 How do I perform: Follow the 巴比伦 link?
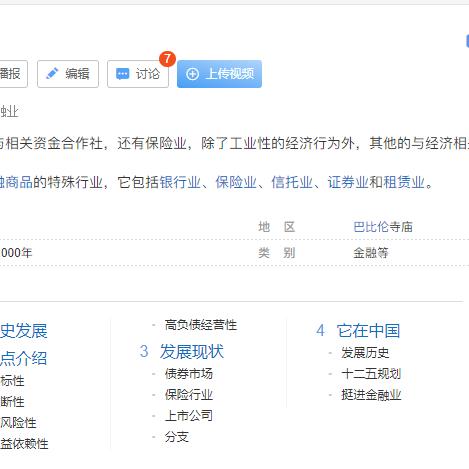click(371, 227)
